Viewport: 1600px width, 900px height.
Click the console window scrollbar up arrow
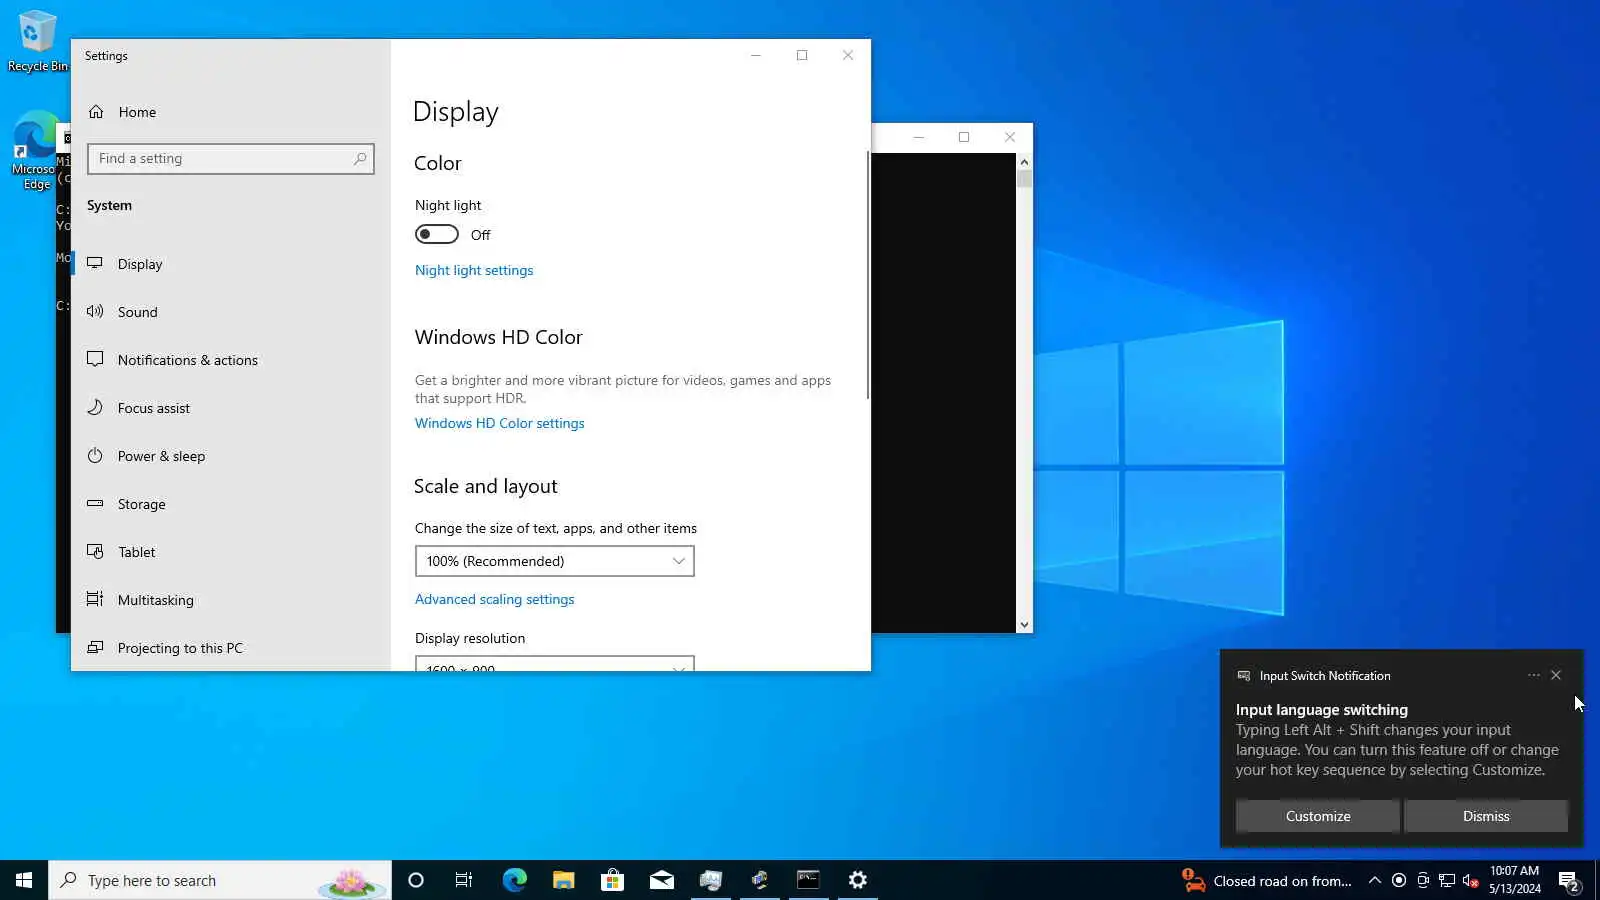pyautogui.click(x=1024, y=161)
